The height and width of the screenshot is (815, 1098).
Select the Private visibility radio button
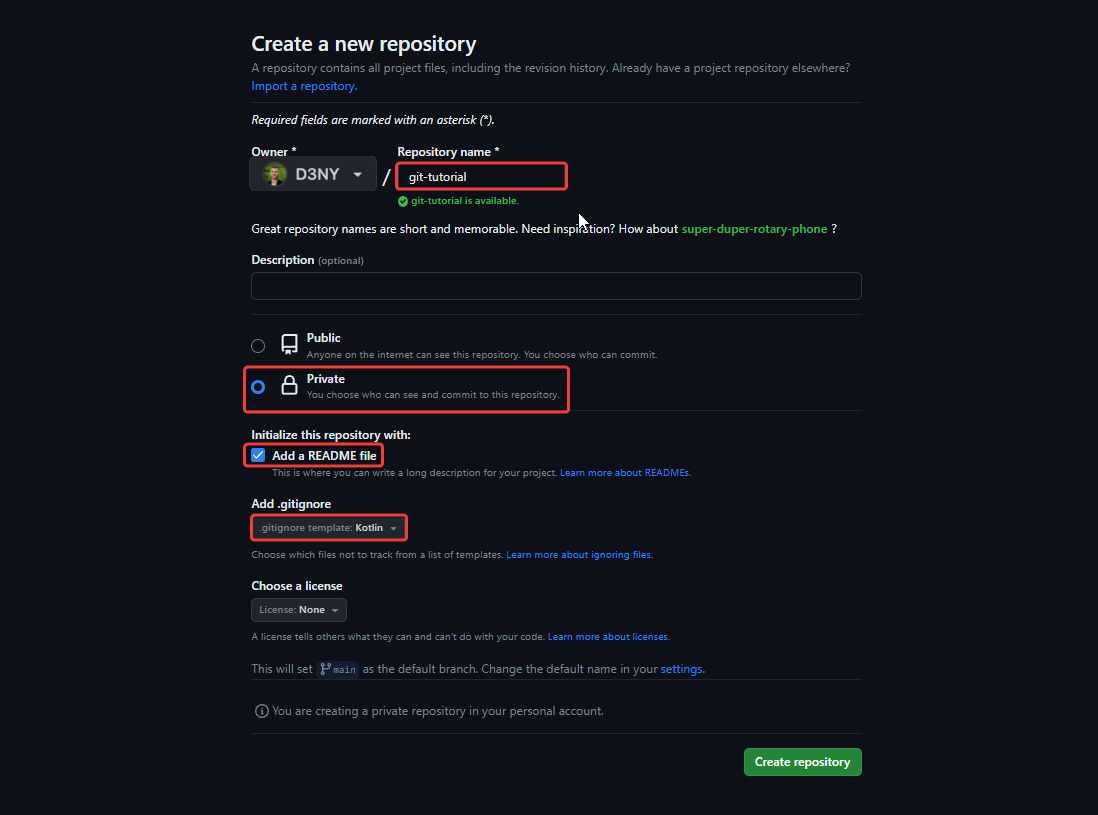coord(258,387)
